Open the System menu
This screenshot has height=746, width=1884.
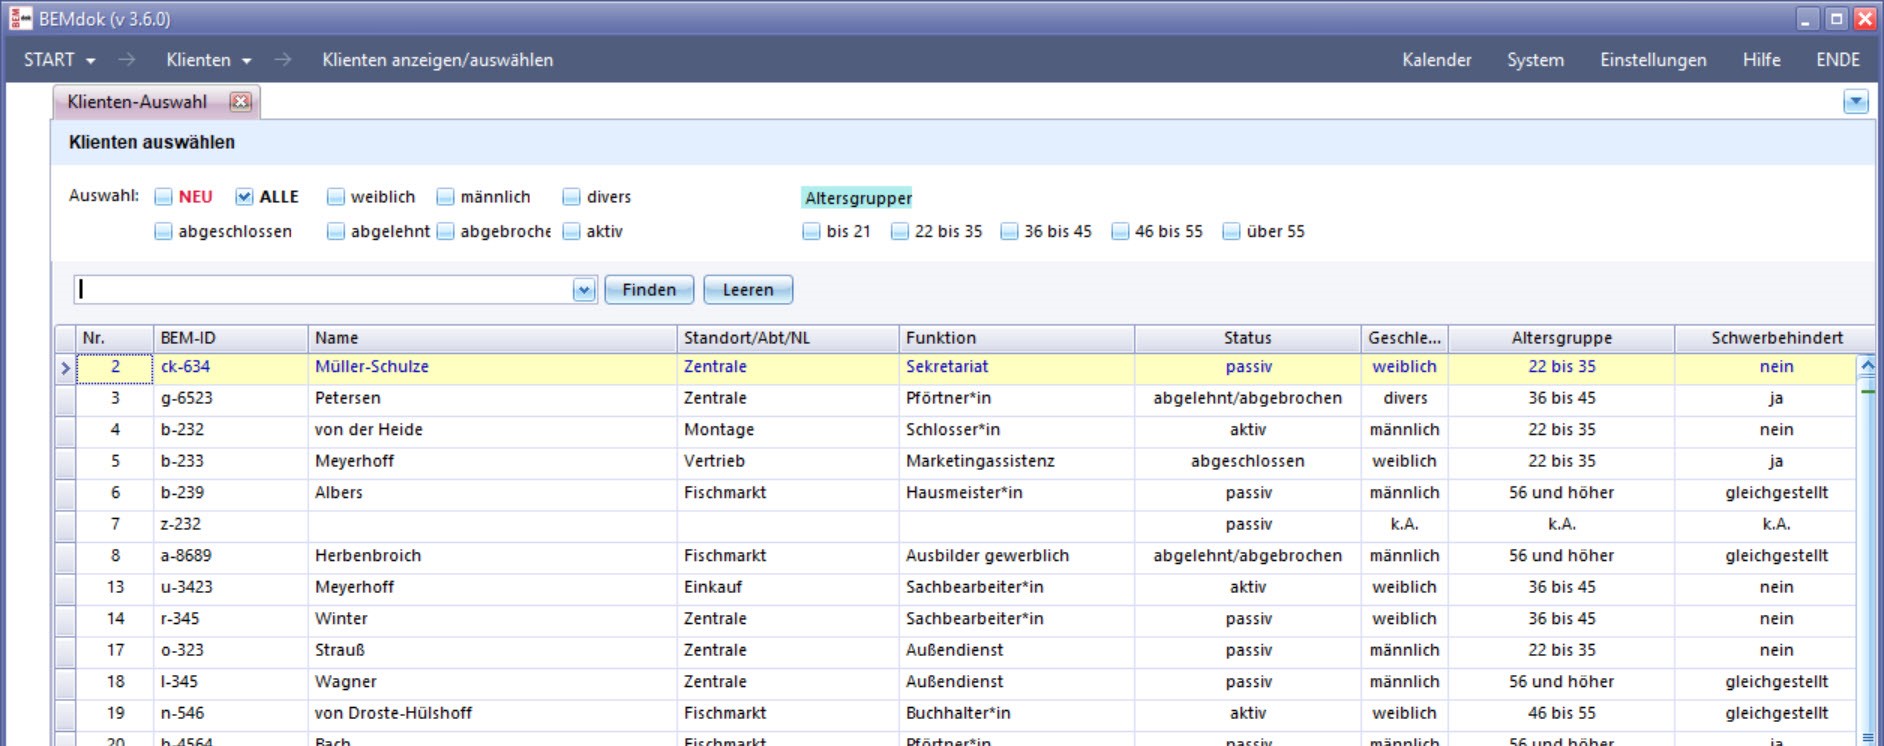click(x=1535, y=60)
